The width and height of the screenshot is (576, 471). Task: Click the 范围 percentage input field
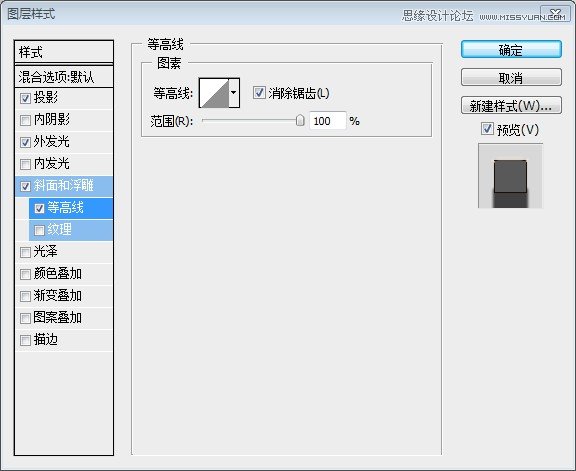(x=328, y=121)
